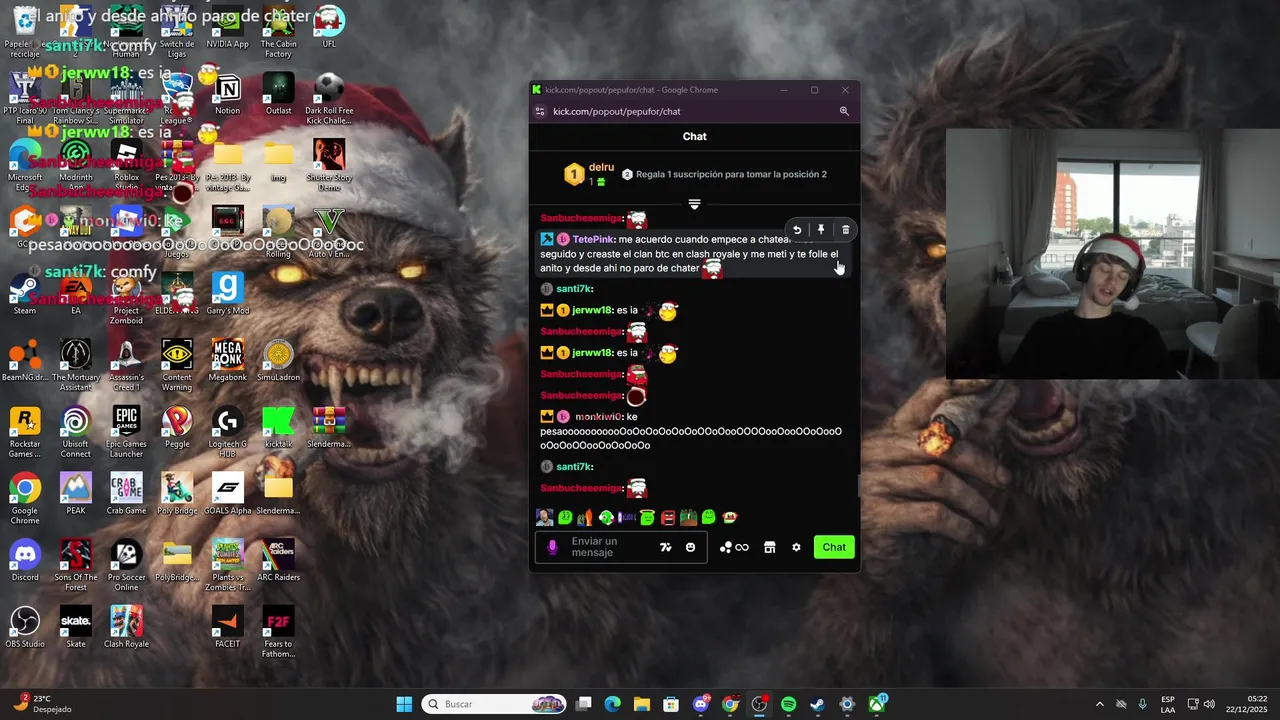Select the streamer face quick emote

544,517
